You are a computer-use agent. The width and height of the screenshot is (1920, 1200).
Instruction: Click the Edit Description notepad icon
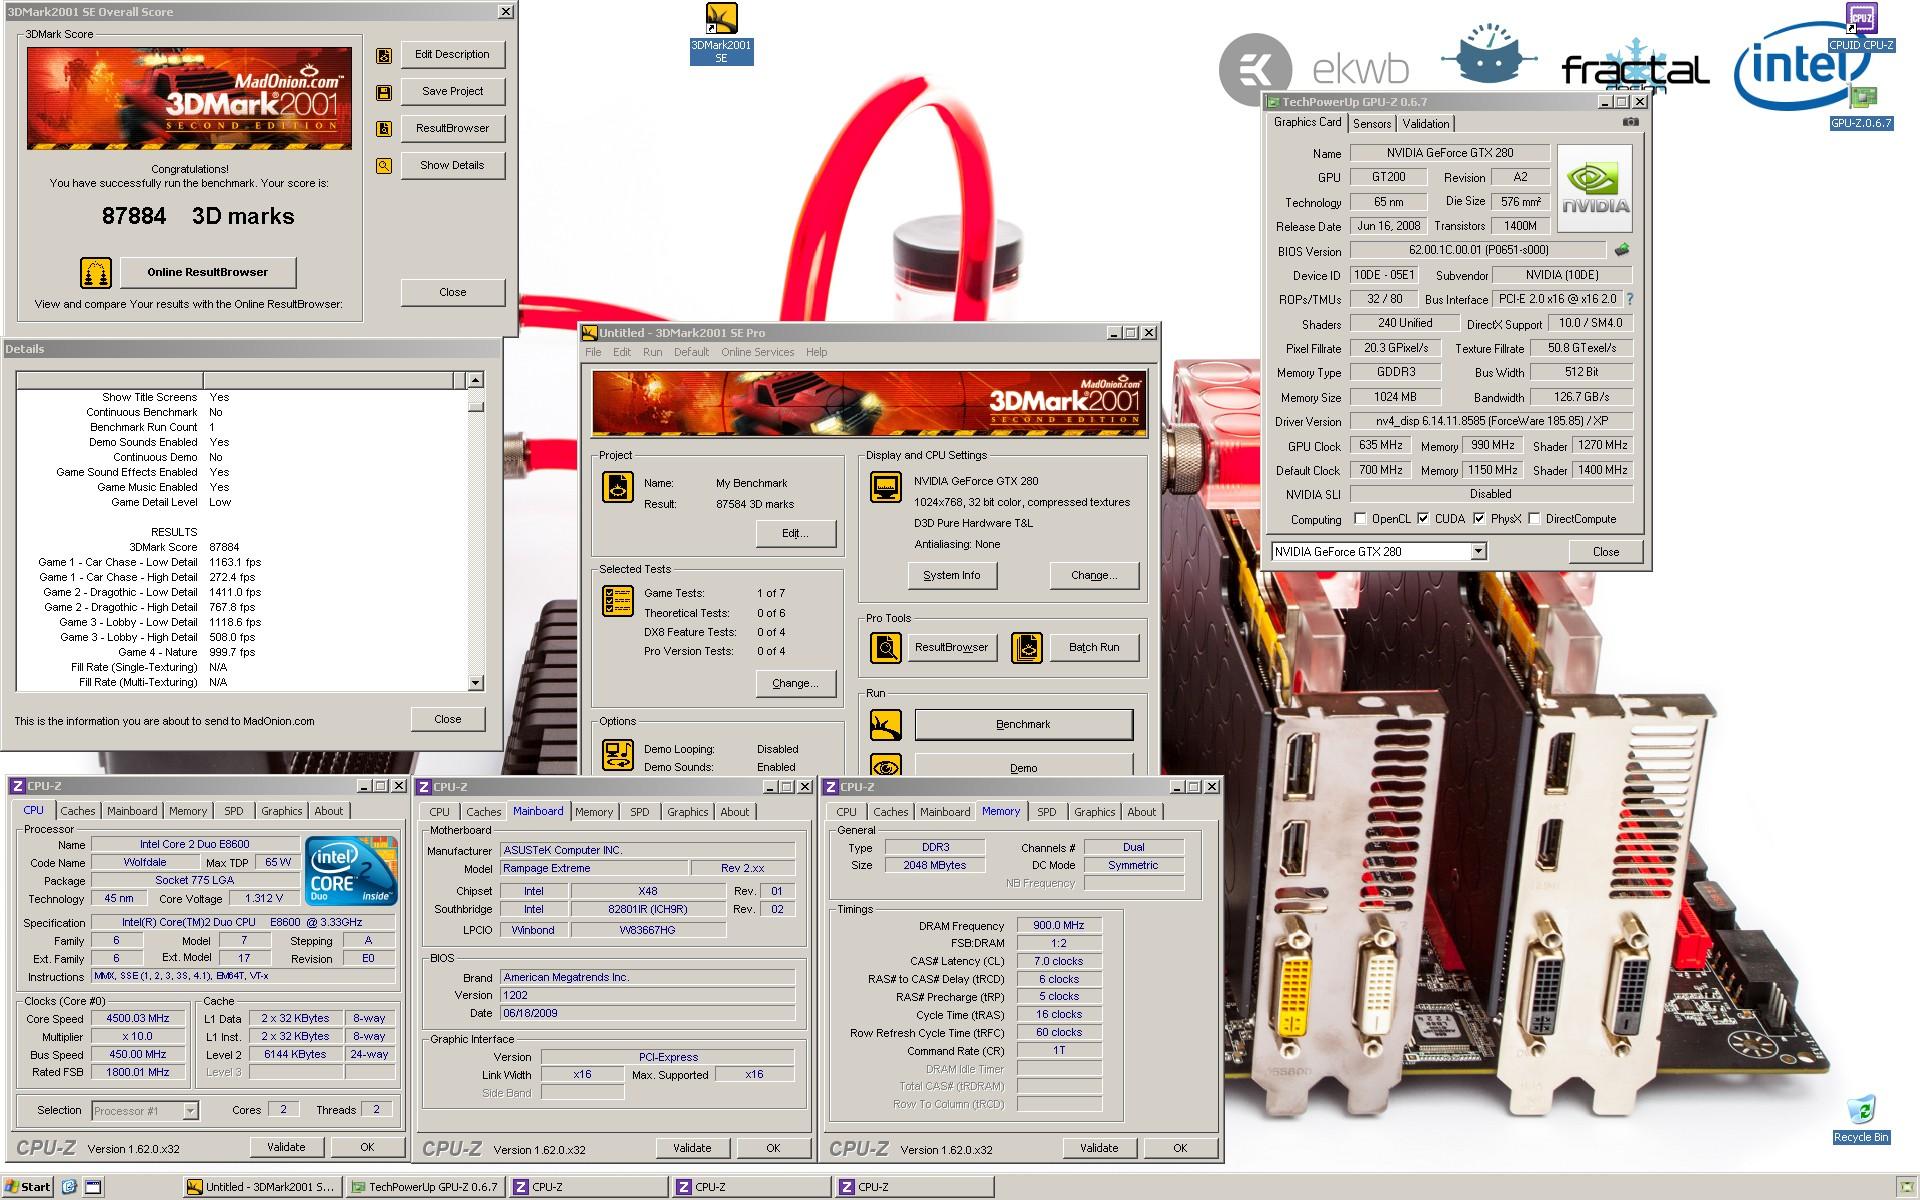tap(384, 55)
